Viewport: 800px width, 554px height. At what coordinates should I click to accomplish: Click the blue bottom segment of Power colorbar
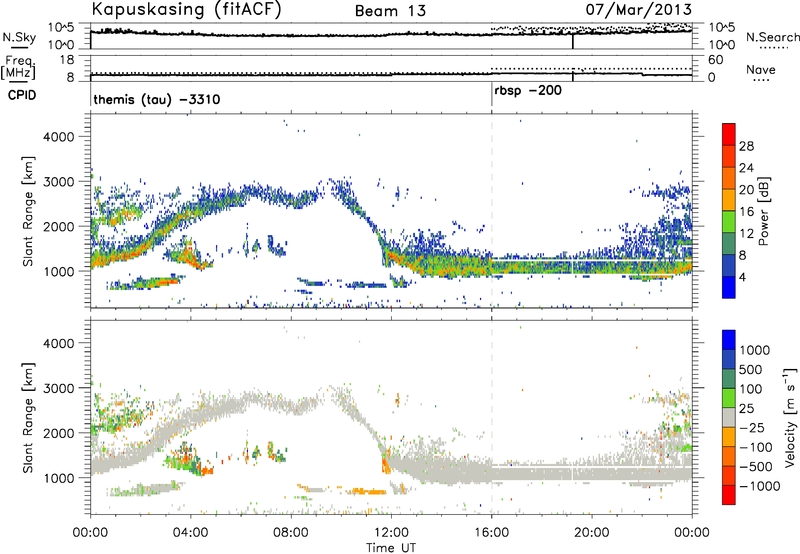point(729,287)
